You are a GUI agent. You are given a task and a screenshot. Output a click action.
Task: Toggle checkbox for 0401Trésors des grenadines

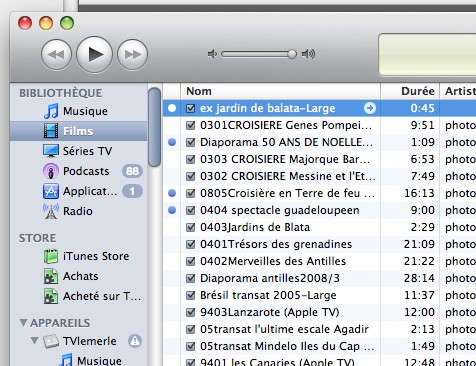tap(190, 244)
